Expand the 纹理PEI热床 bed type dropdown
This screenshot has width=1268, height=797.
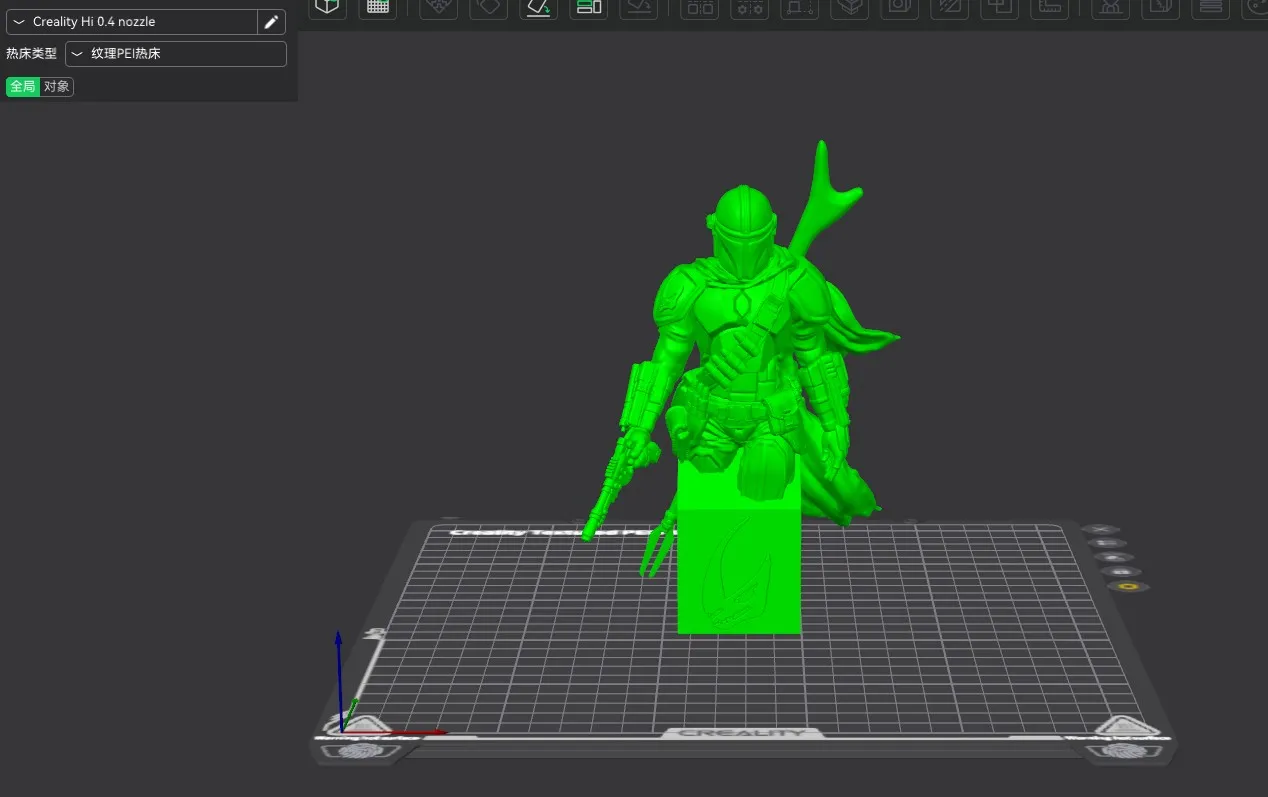tap(176, 54)
